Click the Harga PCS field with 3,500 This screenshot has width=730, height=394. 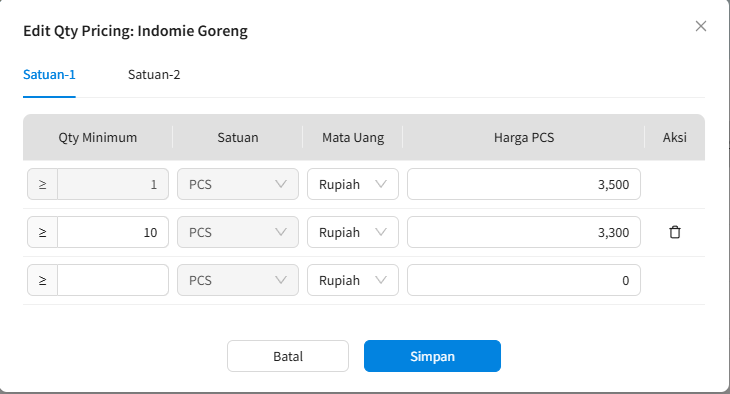click(524, 184)
